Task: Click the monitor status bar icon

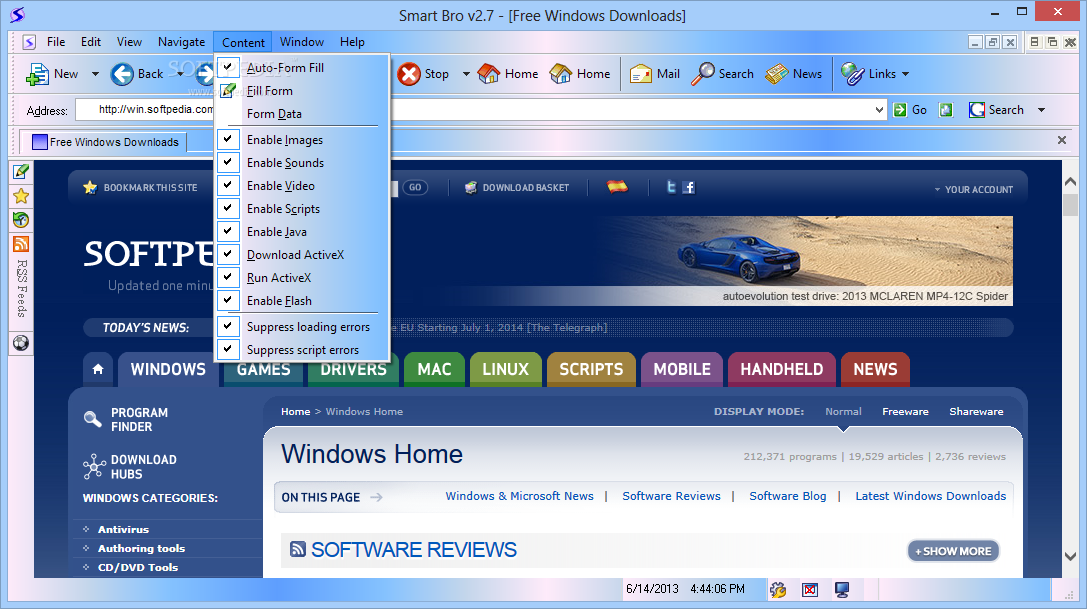Action: tap(842, 590)
